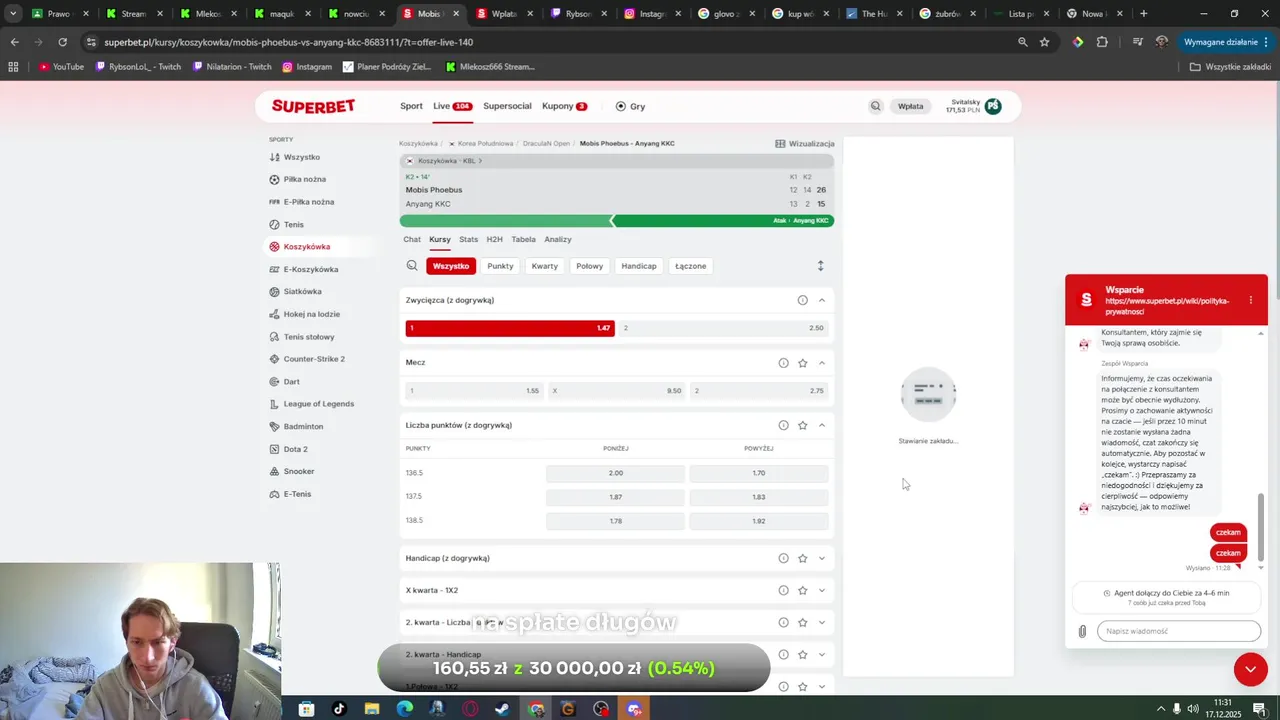The image size is (1280, 720).
Task: Pick 2.00 under 136.5 points
Action: click(x=615, y=473)
